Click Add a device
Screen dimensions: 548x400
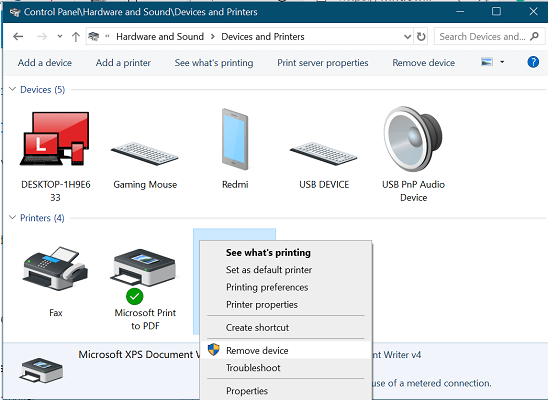point(45,63)
